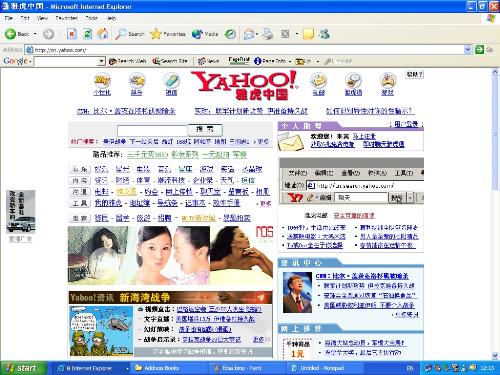Click the Yahoo search submit button
Screen dimensions: 500x375
(205, 129)
